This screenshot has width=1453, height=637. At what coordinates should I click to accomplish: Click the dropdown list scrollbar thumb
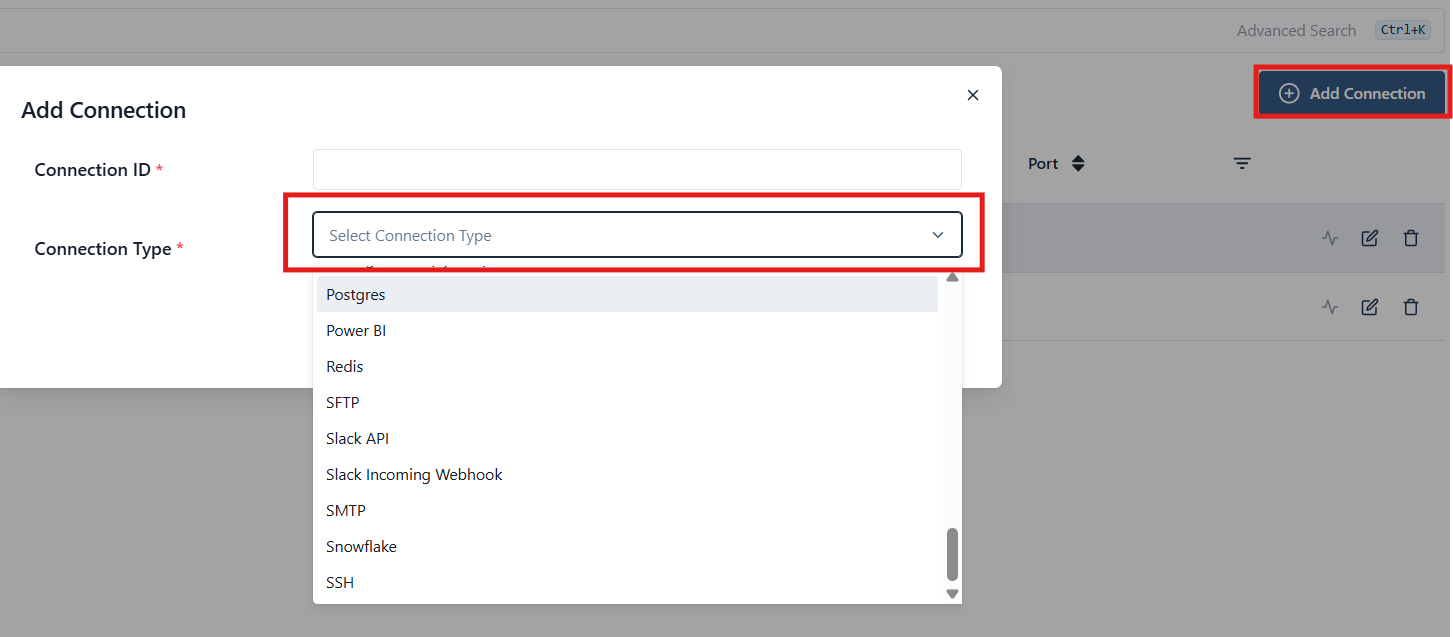tap(952, 554)
